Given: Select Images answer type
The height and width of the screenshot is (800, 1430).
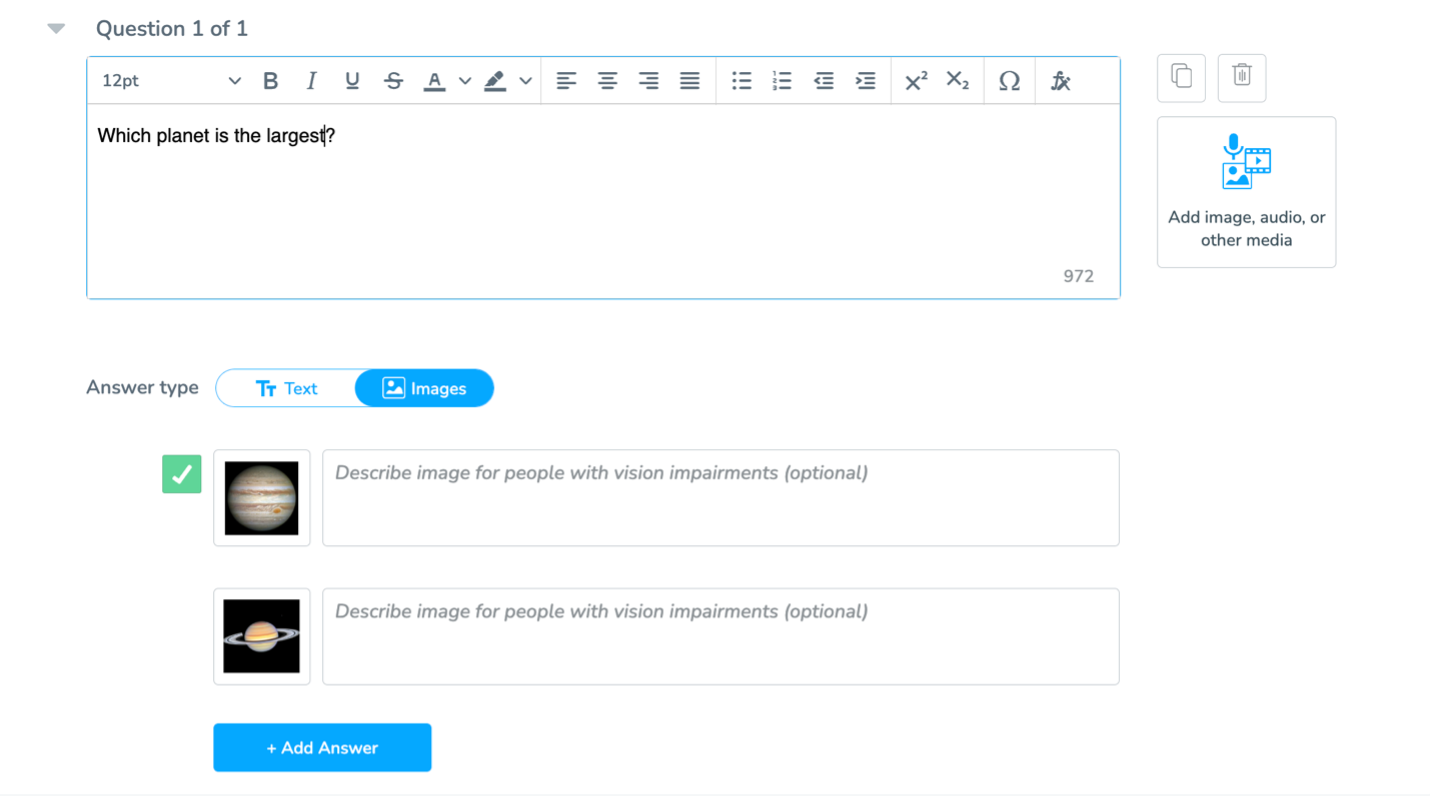Looking at the screenshot, I should point(425,389).
